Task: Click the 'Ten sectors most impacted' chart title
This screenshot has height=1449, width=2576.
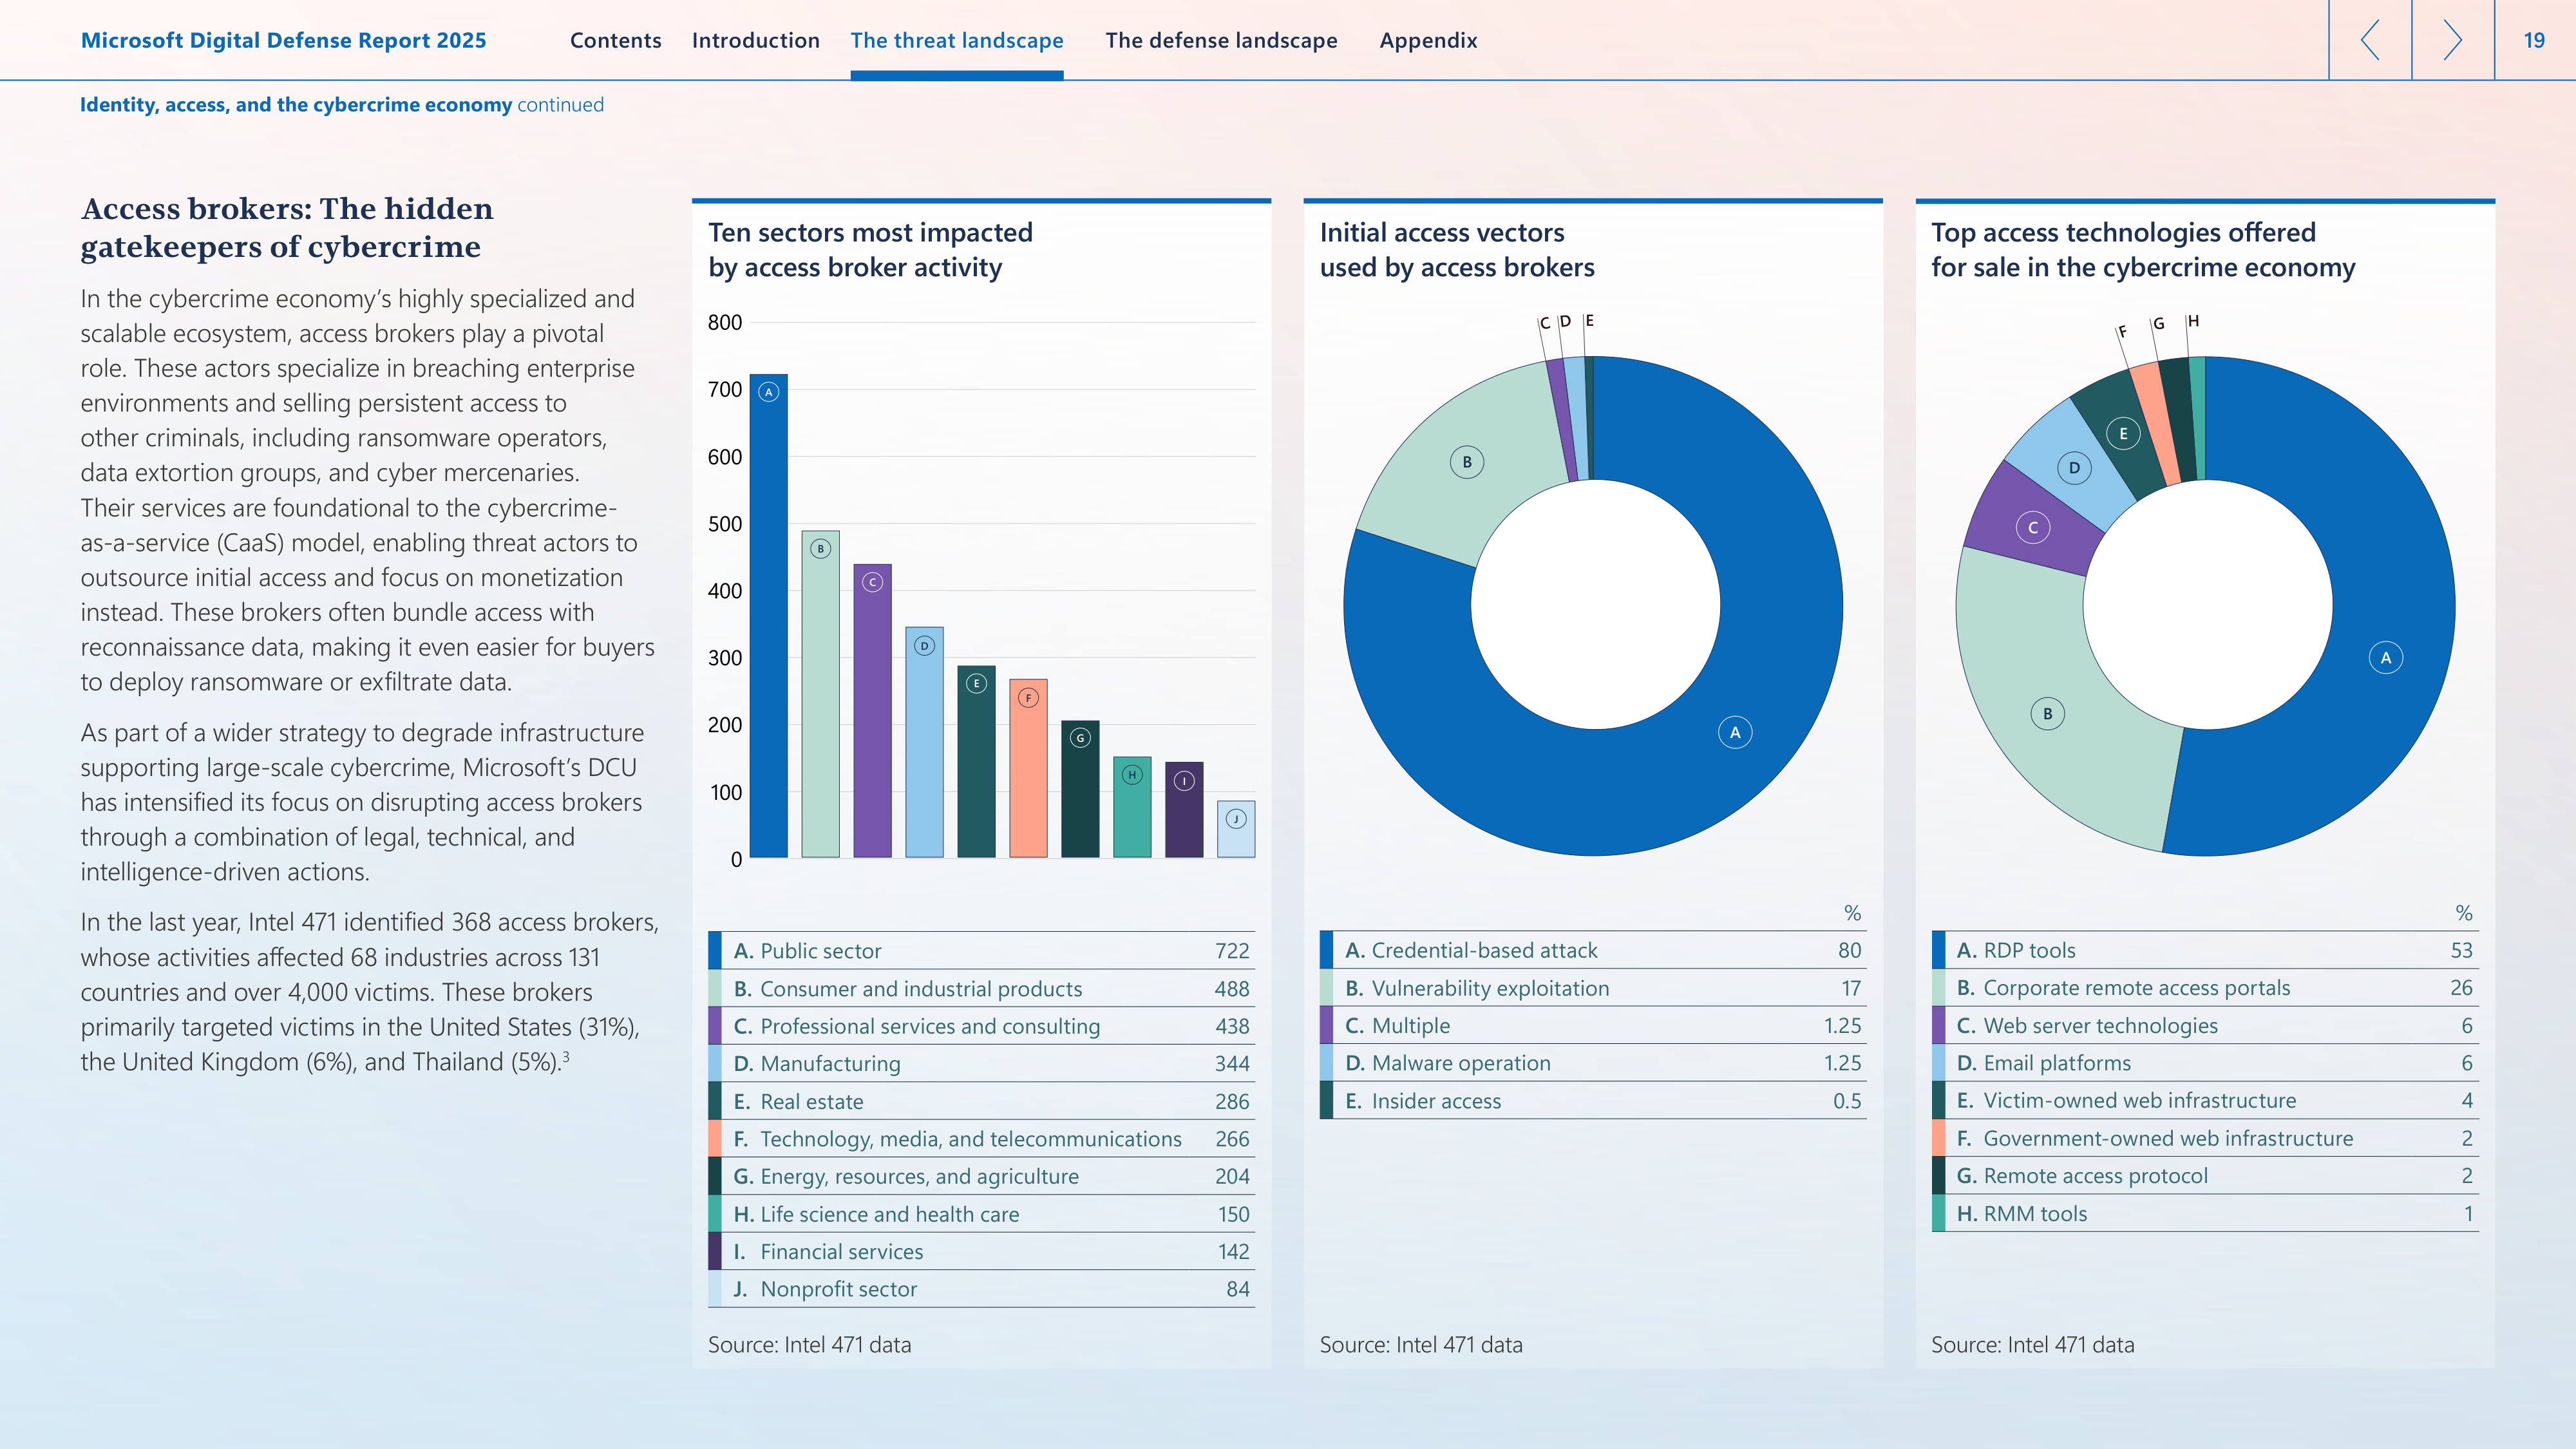Action: pos(870,250)
